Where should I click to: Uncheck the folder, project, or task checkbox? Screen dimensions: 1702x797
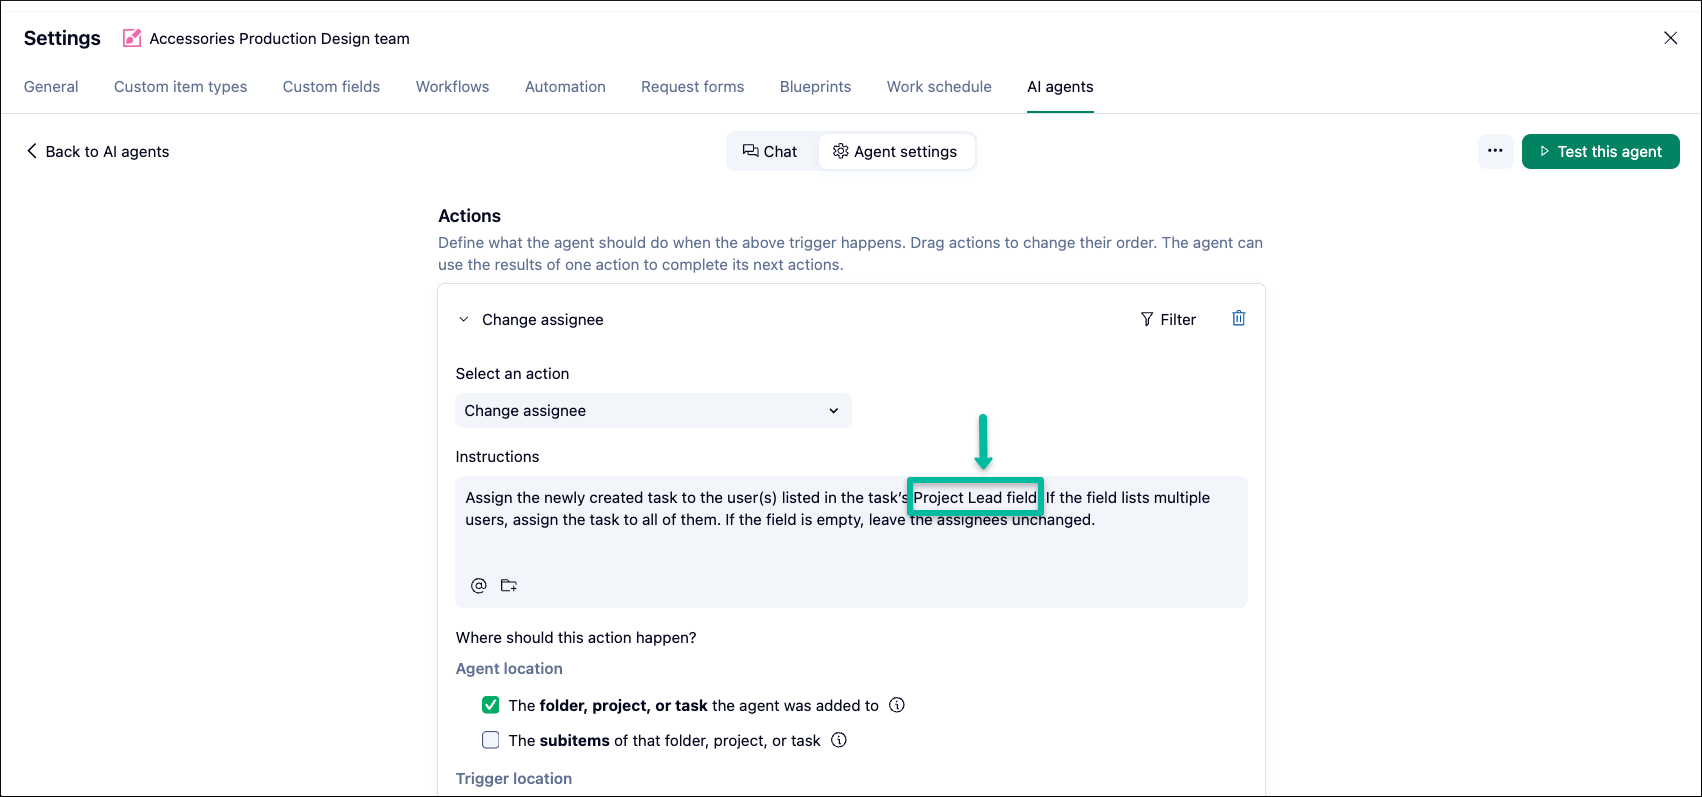[x=491, y=705]
